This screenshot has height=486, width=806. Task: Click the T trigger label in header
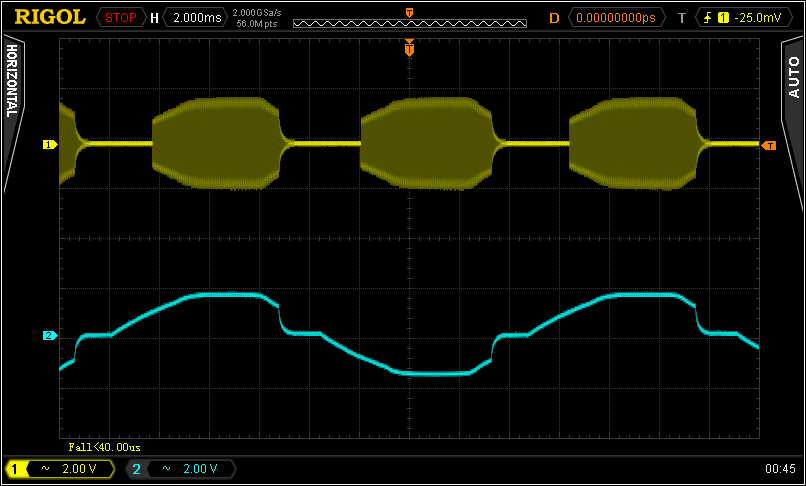click(682, 19)
